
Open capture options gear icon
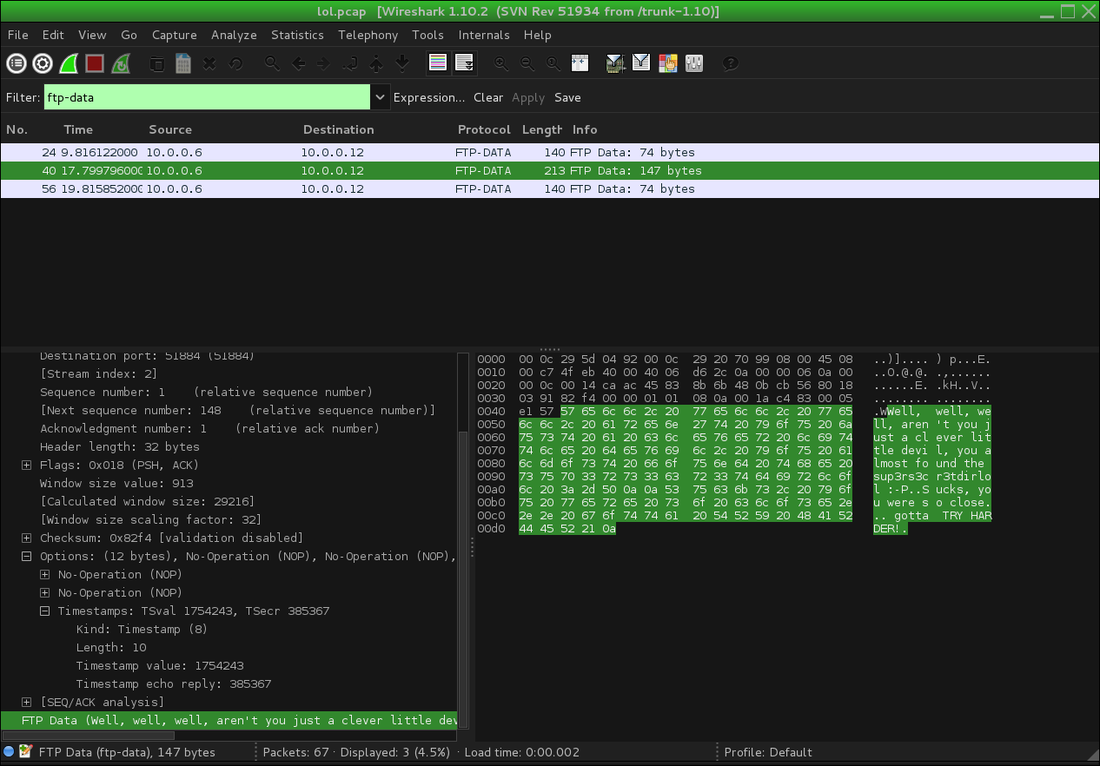pos(42,64)
